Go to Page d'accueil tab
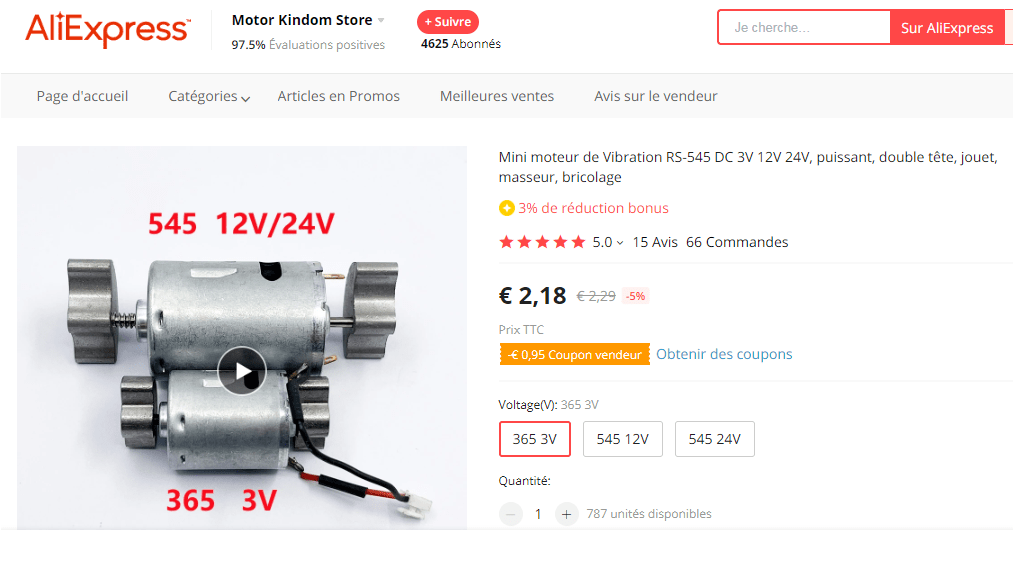 point(82,96)
